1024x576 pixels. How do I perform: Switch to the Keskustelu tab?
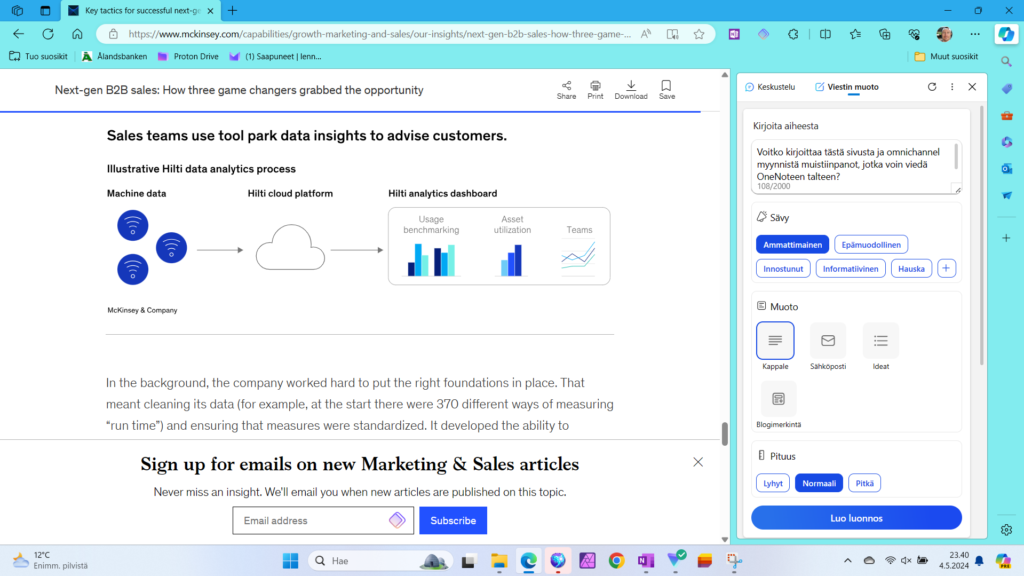click(771, 87)
